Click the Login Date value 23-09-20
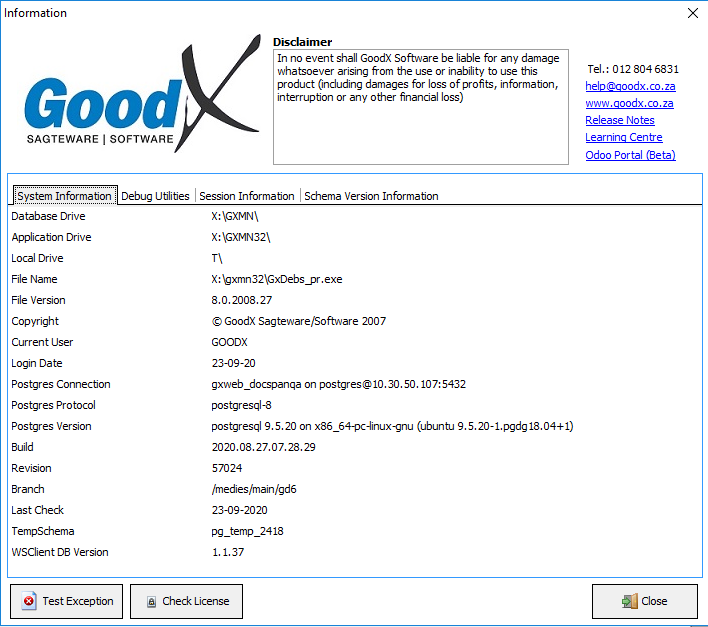This screenshot has width=708, height=627. (233, 363)
